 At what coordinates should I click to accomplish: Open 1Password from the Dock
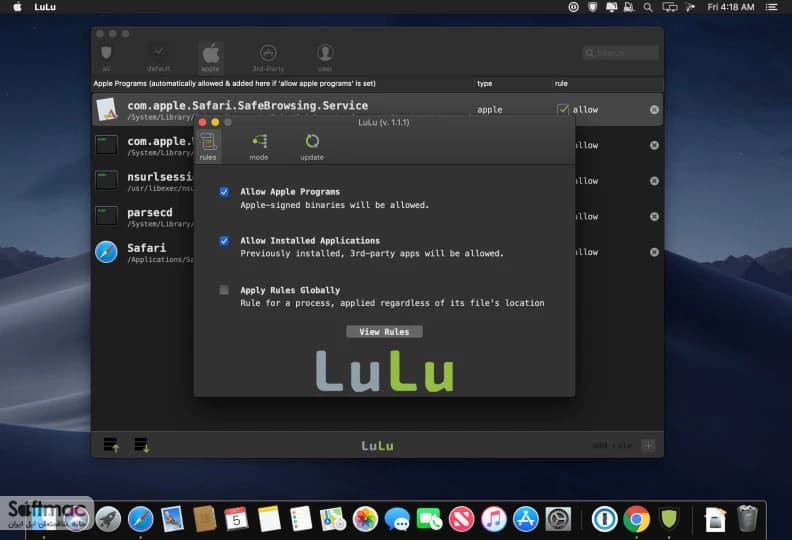pyautogui.click(x=604, y=519)
